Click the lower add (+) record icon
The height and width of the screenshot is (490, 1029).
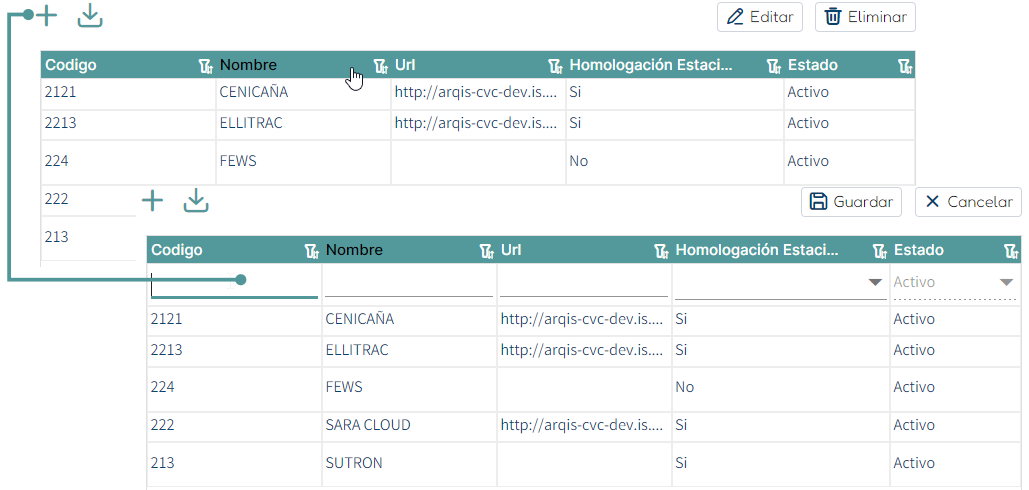tap(152, 201)
